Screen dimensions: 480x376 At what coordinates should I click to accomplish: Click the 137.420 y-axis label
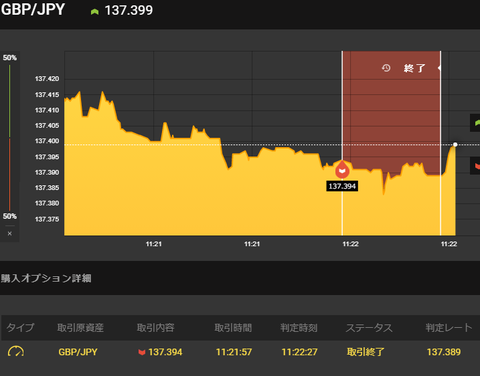[47, 79]
